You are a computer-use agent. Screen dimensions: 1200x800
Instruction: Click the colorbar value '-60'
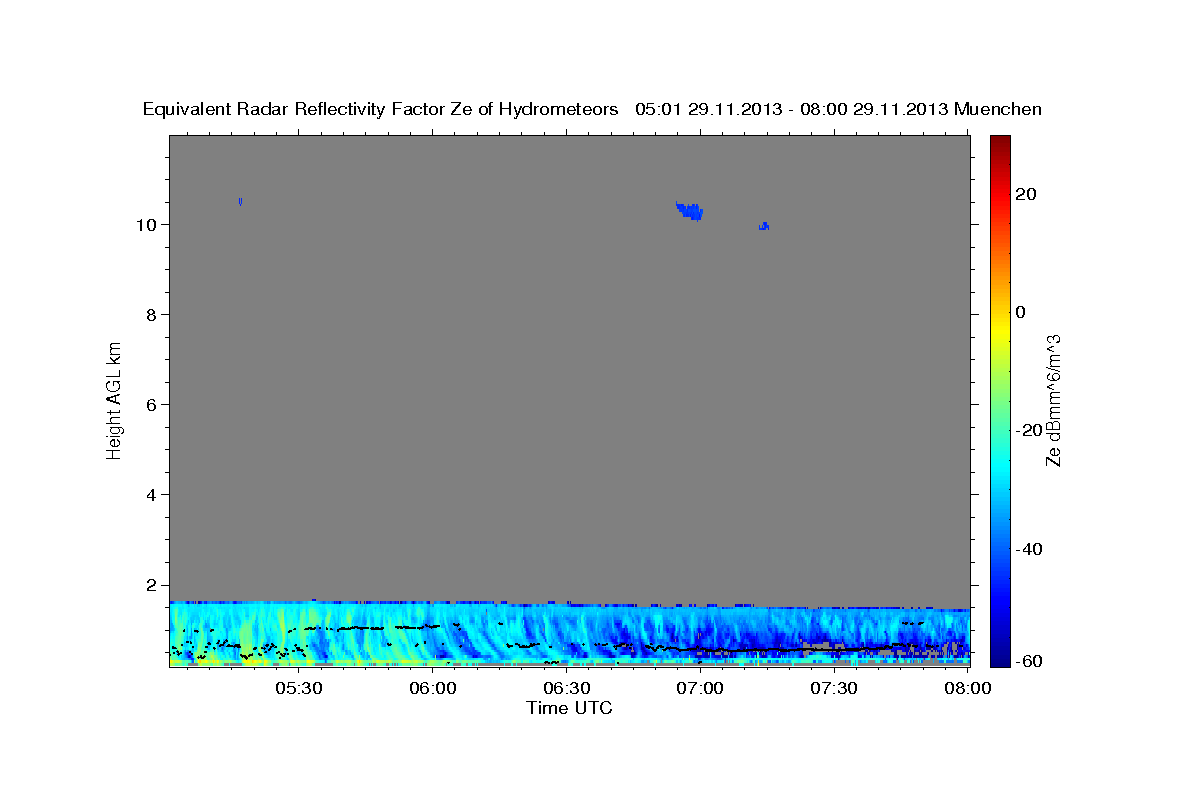(x=1028, y=661)
